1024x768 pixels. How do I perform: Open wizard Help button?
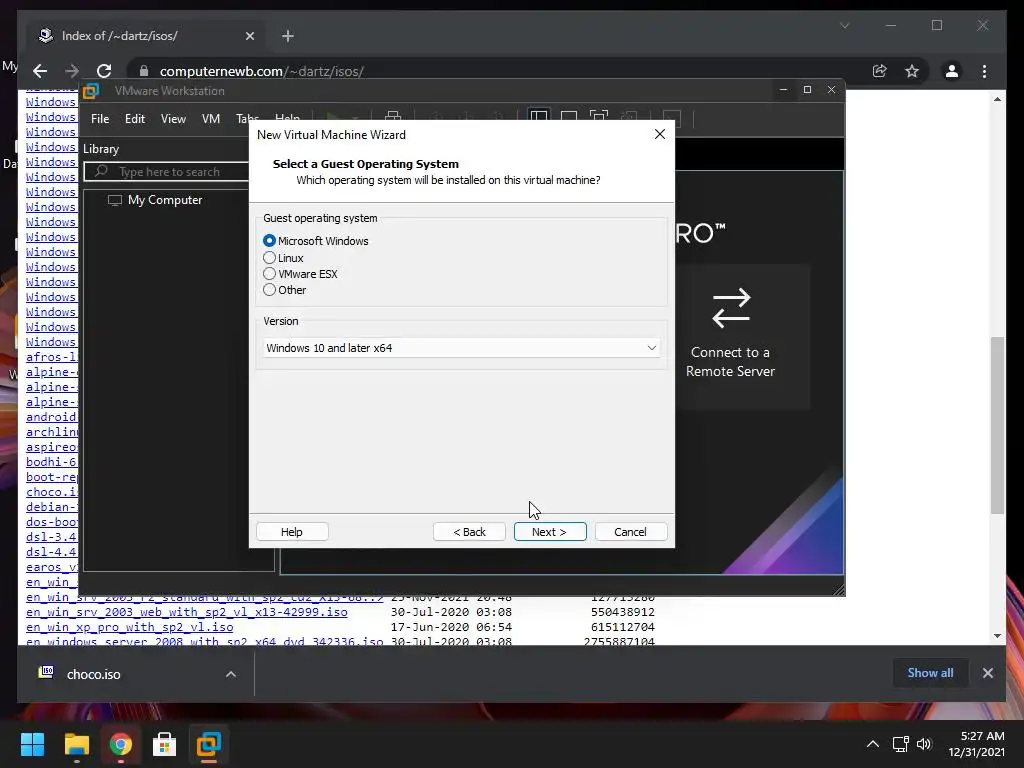(292, 532)
